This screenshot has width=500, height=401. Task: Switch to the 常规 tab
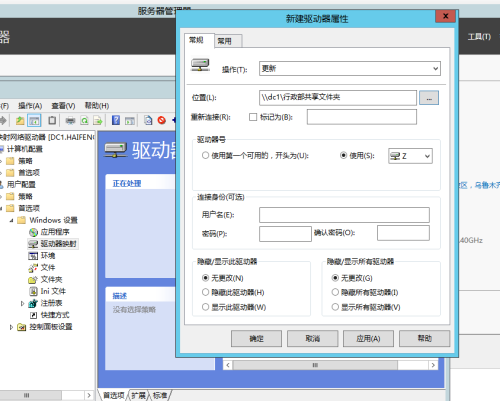[x=199, y=40]
